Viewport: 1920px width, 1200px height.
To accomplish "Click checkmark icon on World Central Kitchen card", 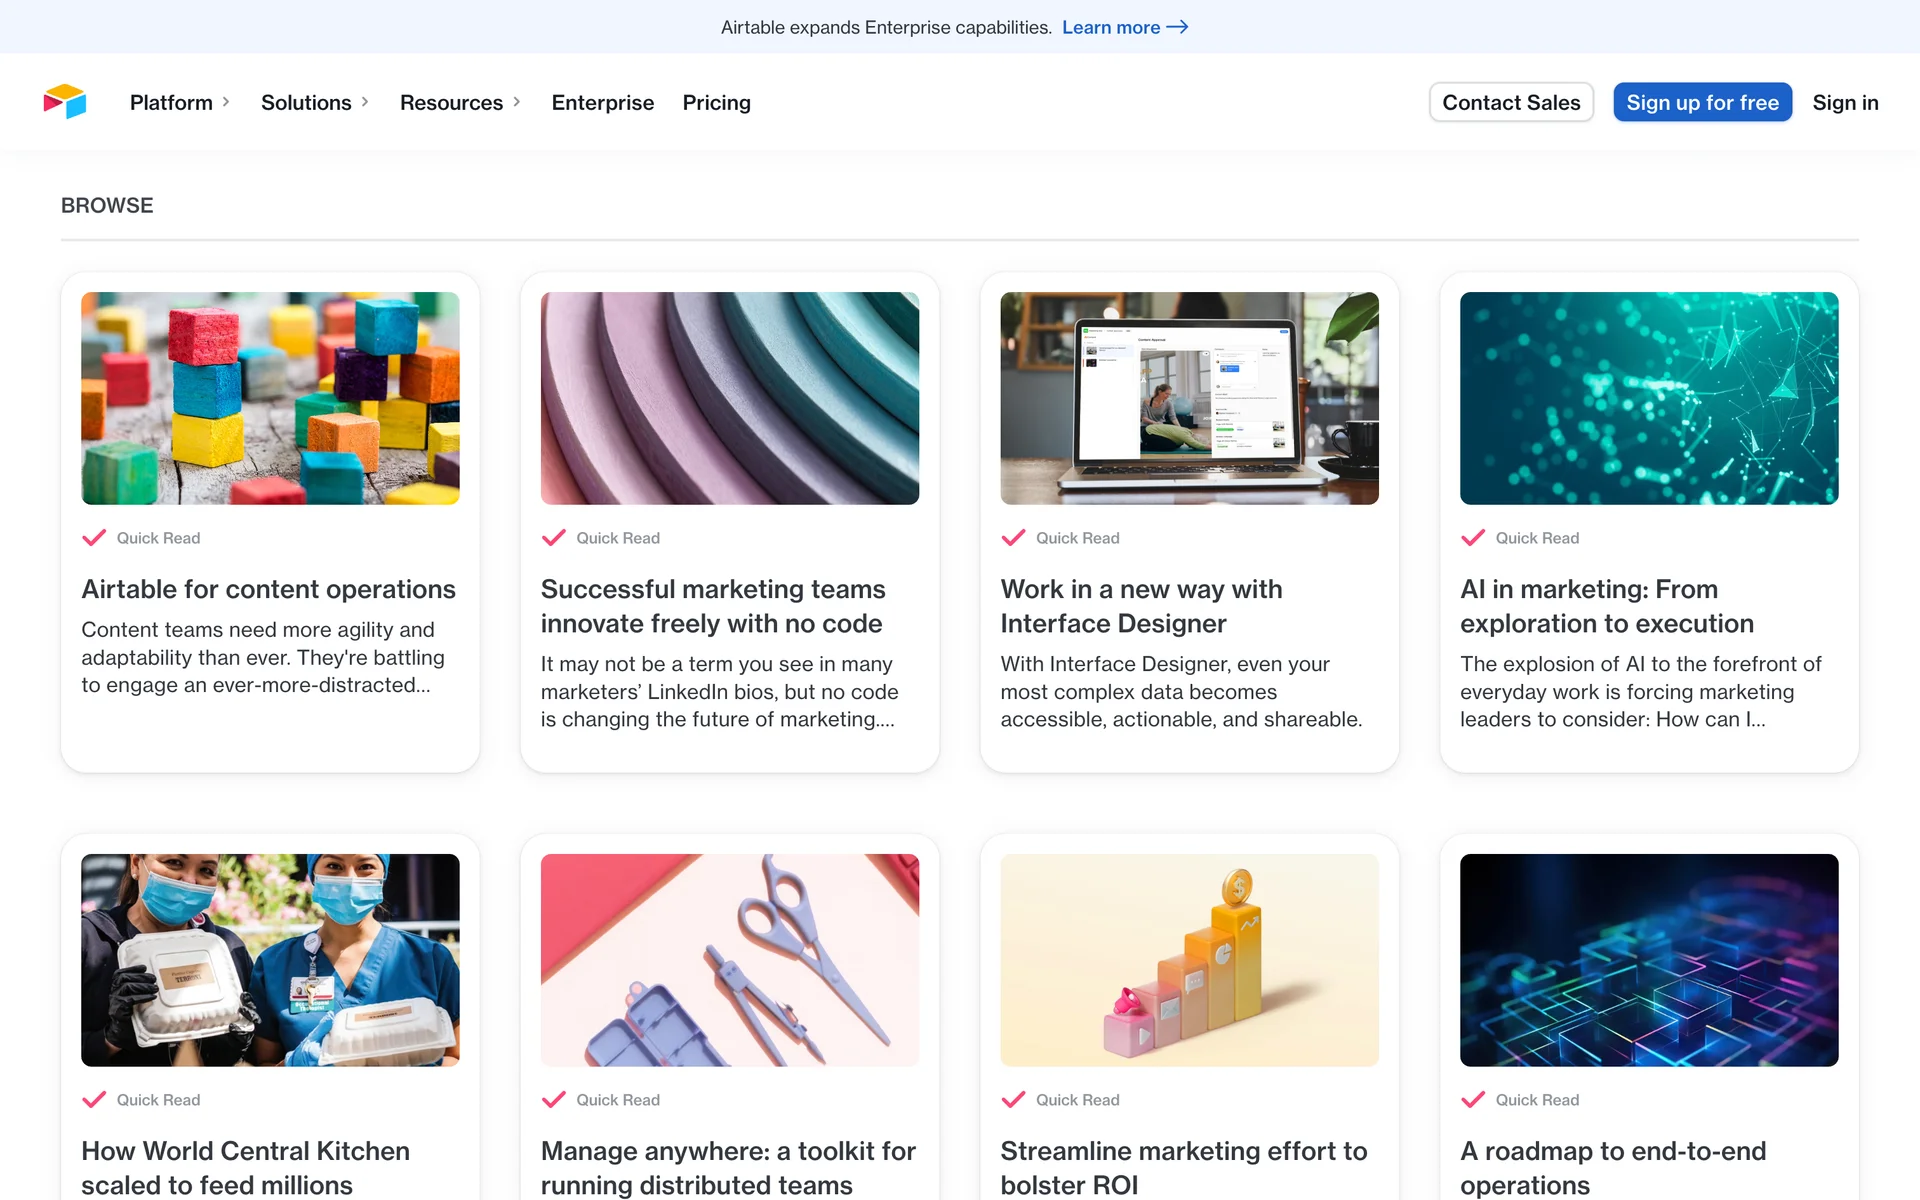I will tap(94, 1100).
